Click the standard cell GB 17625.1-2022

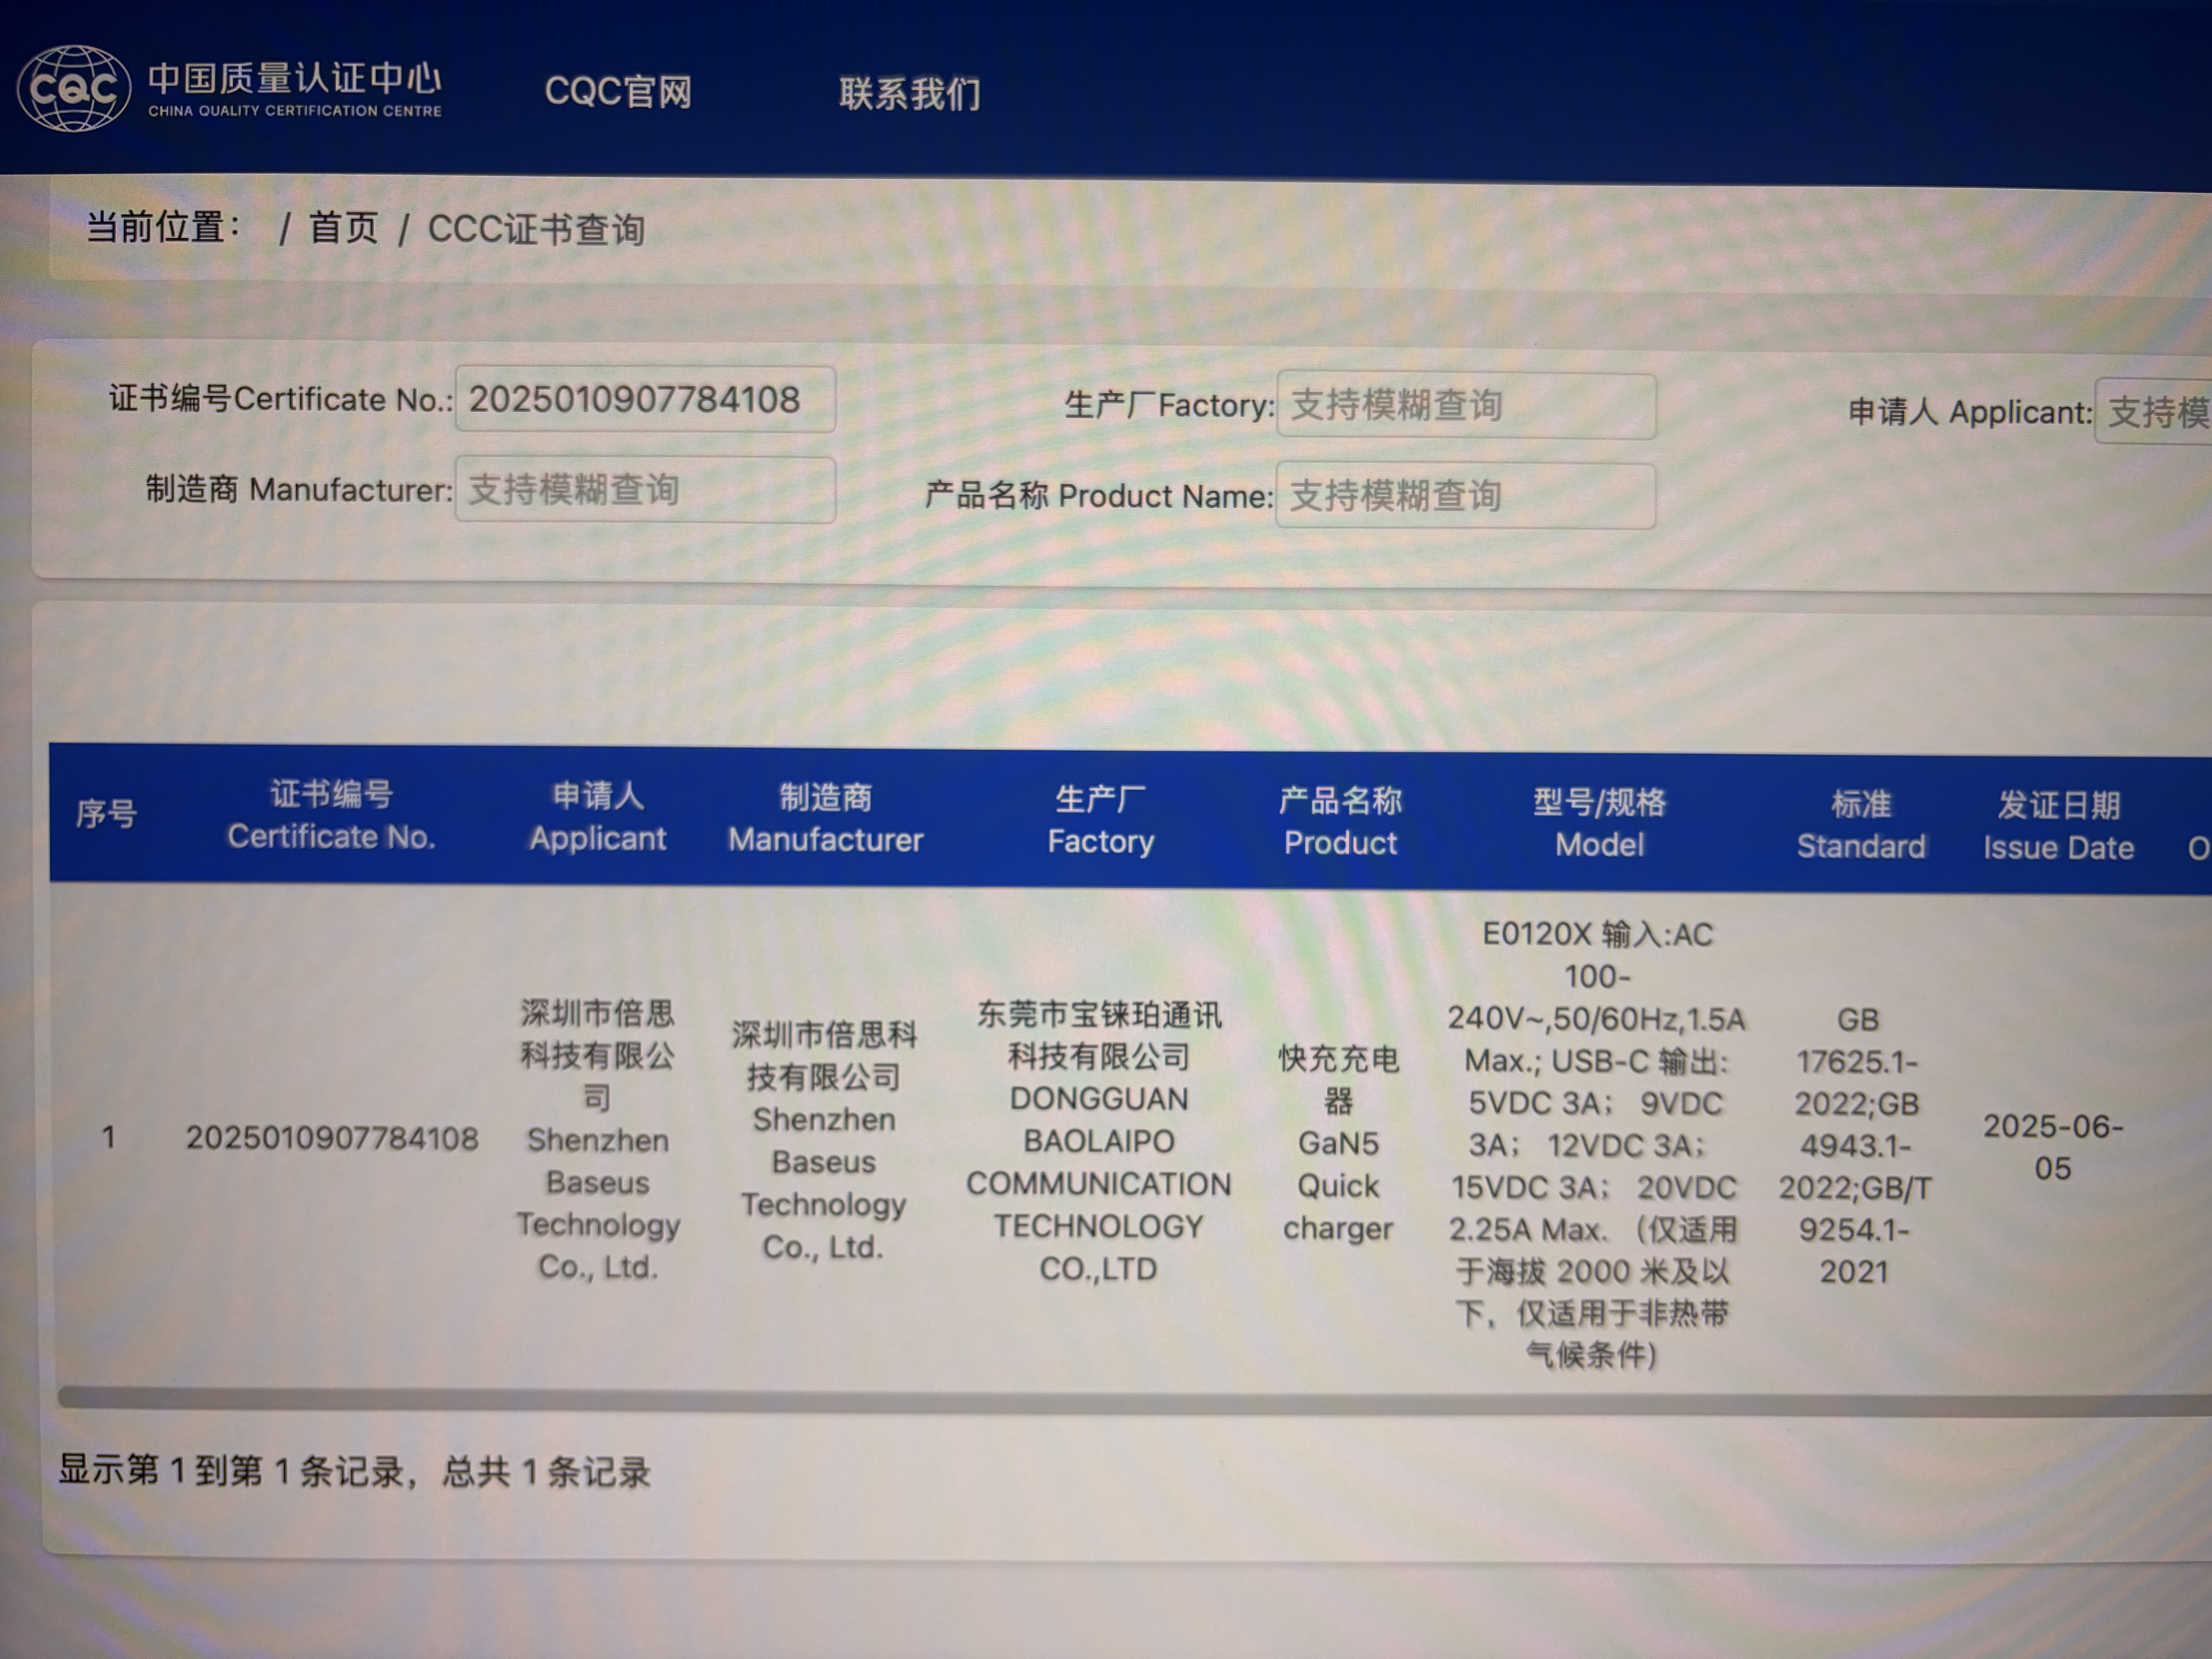coord(1855,1145)
